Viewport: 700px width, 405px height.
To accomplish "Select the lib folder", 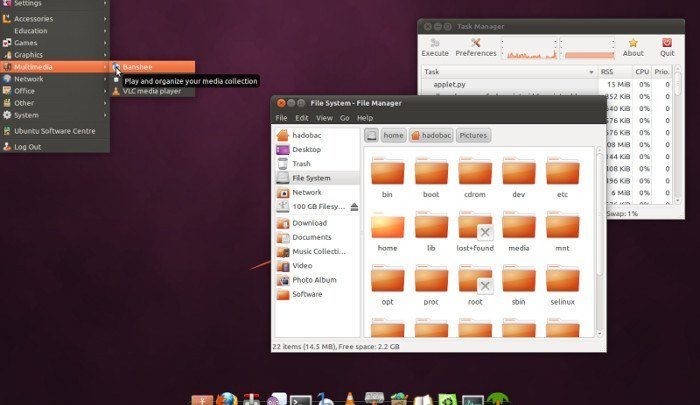I will pyautogui.click(x=431, y=231).
